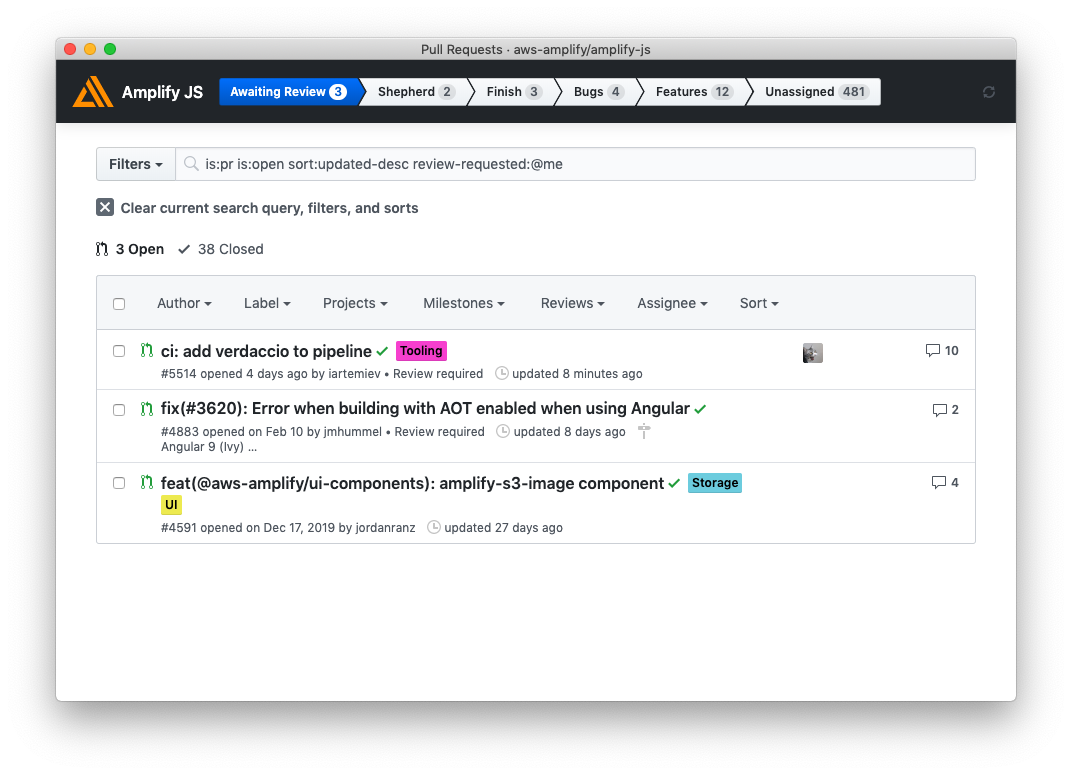Open the Filters dropdown

pos(135,164)
